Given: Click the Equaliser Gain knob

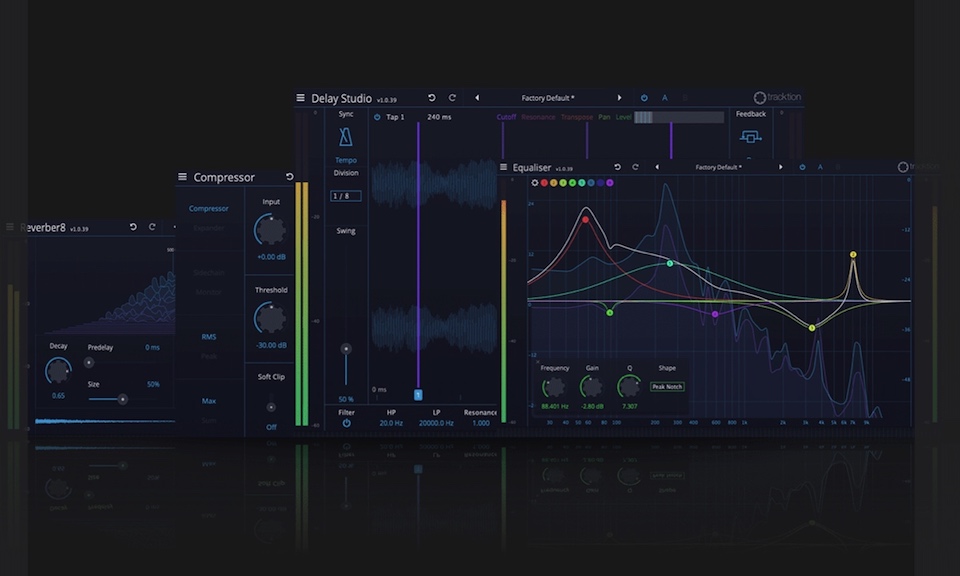Looking at the screenshot, I should click(591, 387).
